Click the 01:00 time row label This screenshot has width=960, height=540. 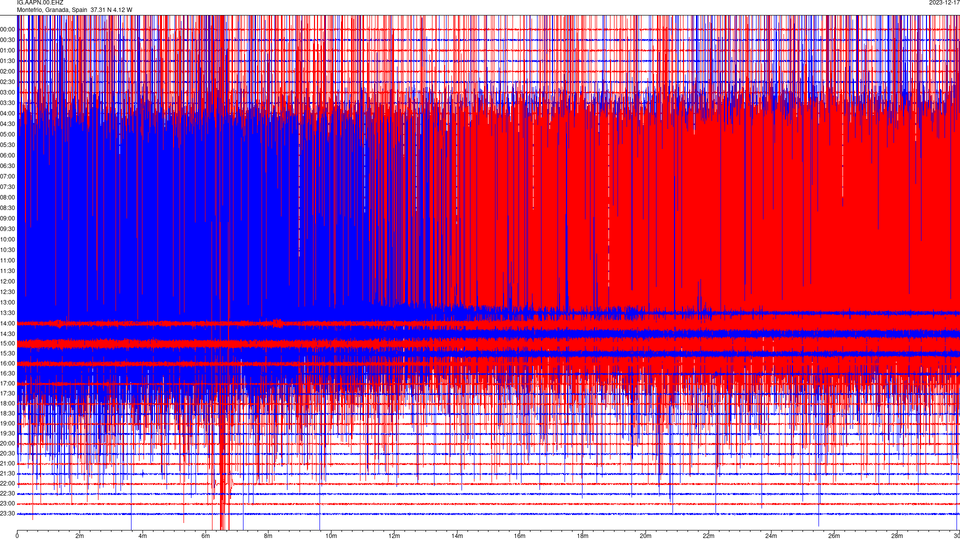7,50
